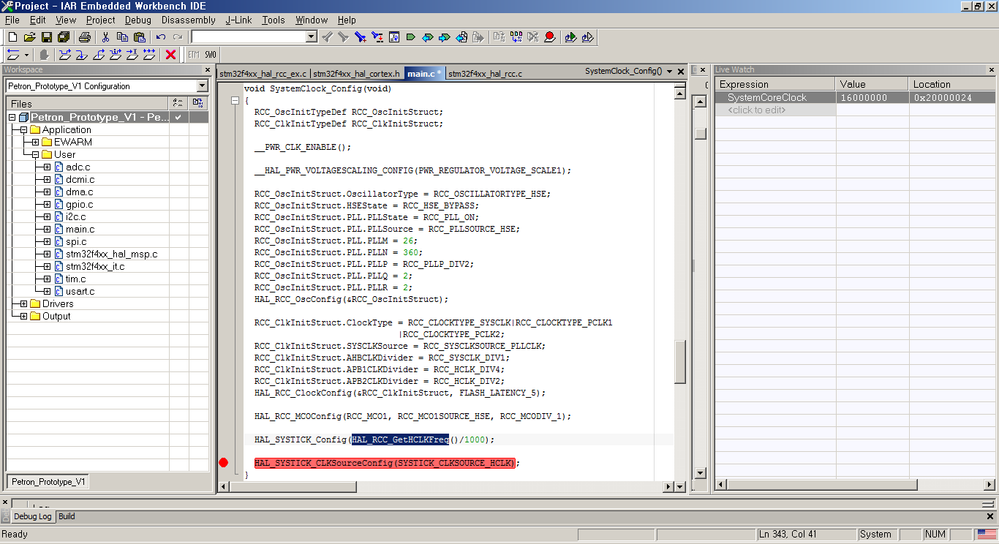
Task: Select stm32f4xx_it.c in the file tree
Action: (x=95, y=266)
